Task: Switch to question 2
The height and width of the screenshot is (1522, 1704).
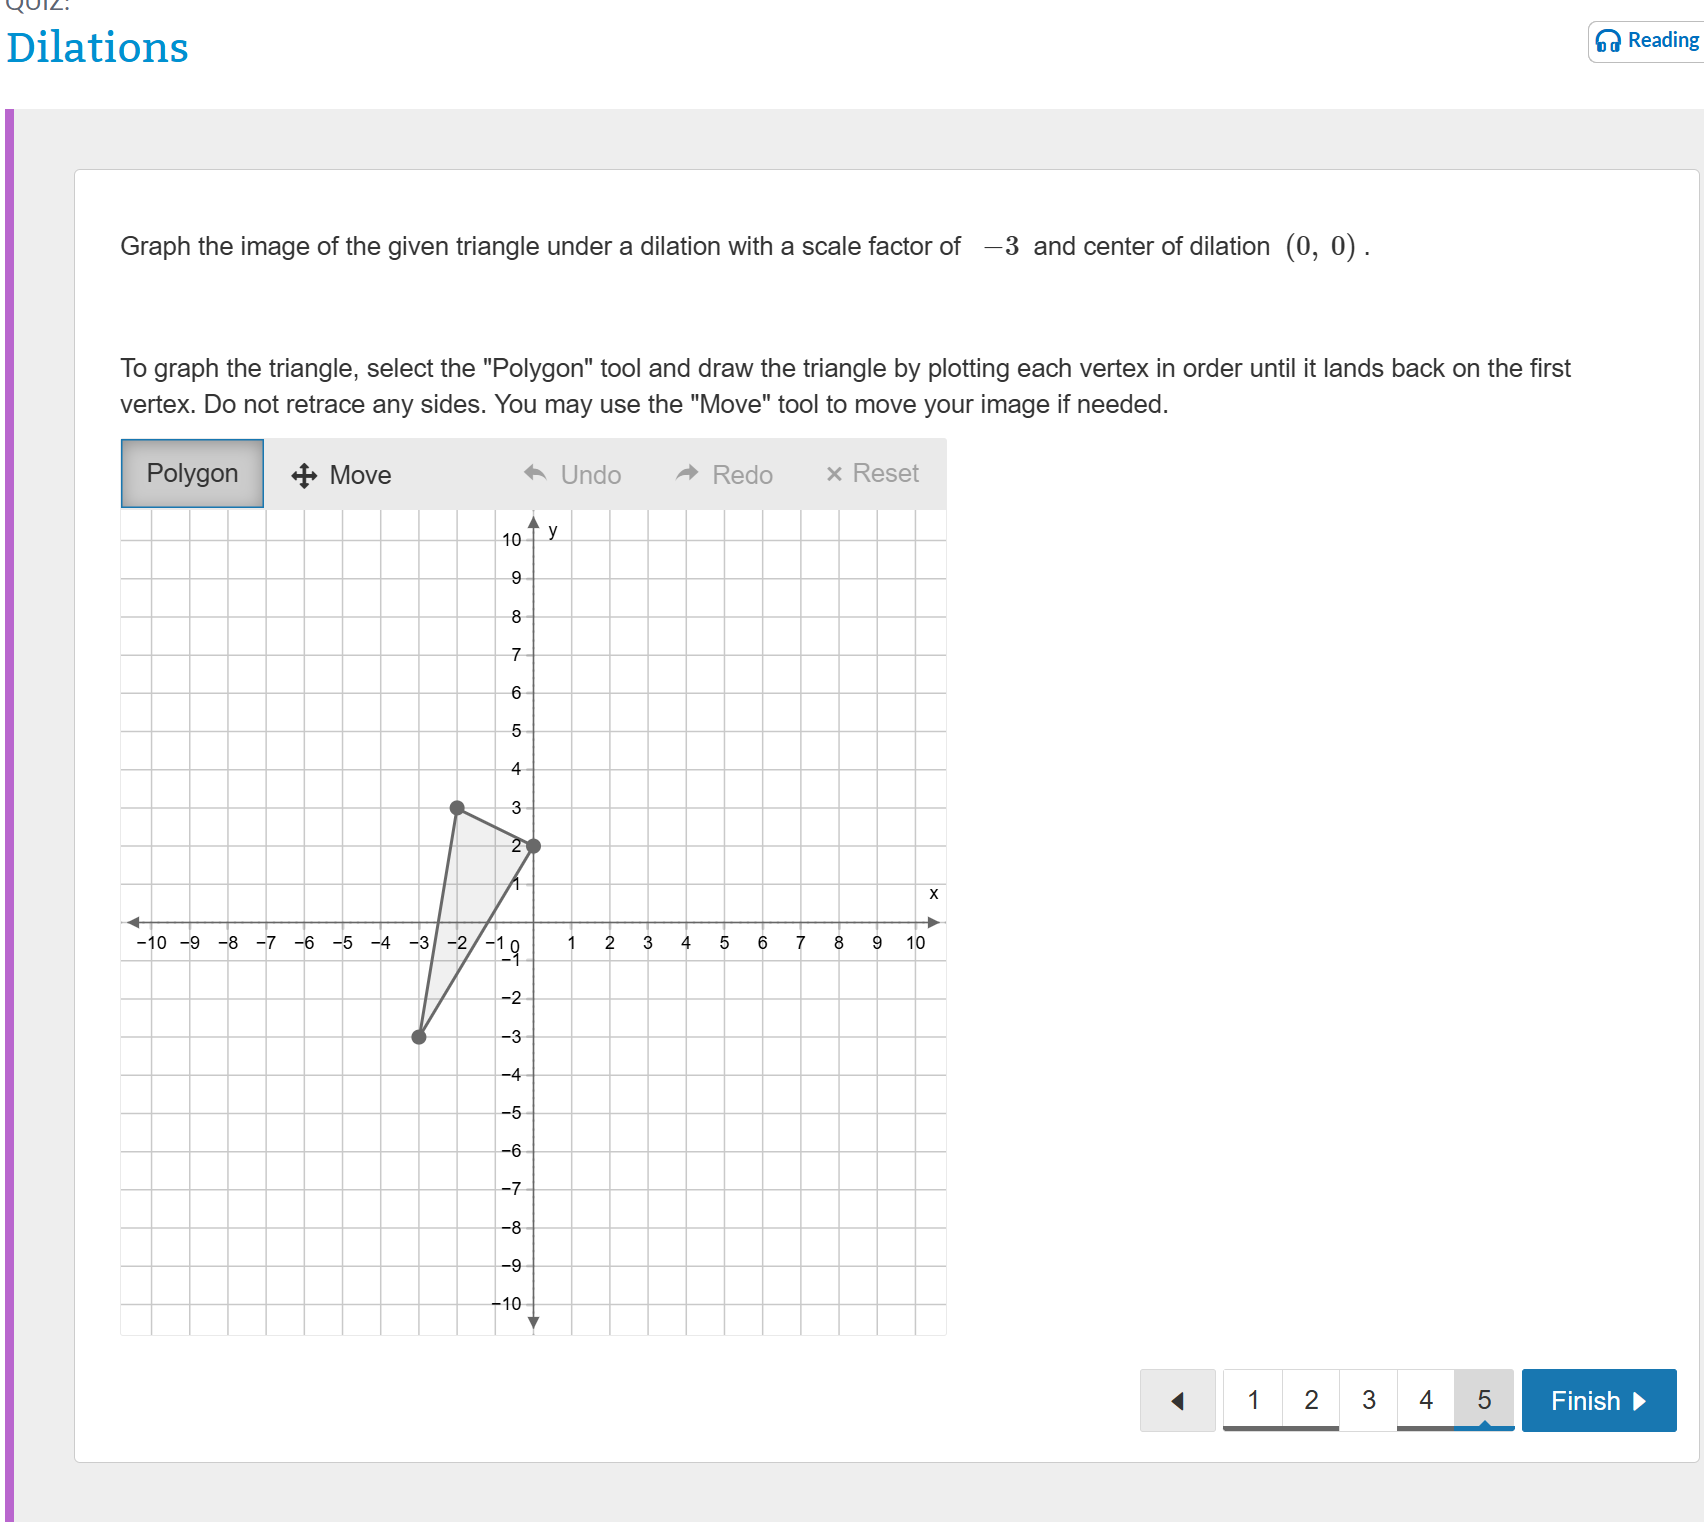Action: [1311, 1399]
